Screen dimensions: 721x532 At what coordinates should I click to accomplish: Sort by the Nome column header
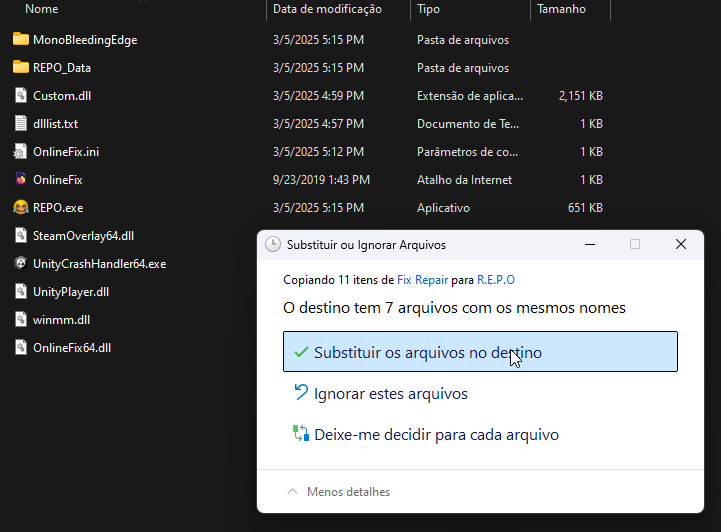click(x=41, y=9)
